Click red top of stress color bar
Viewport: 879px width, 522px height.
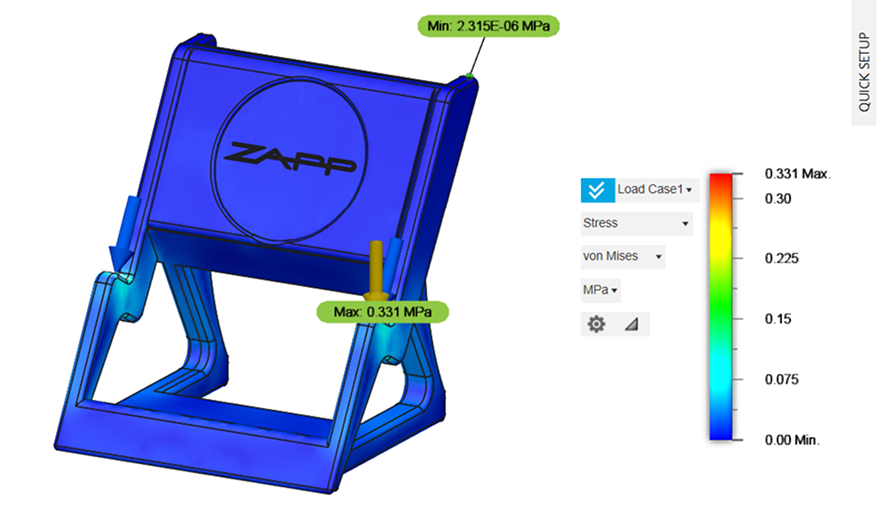pyautogui.click(x=722, y=180)
